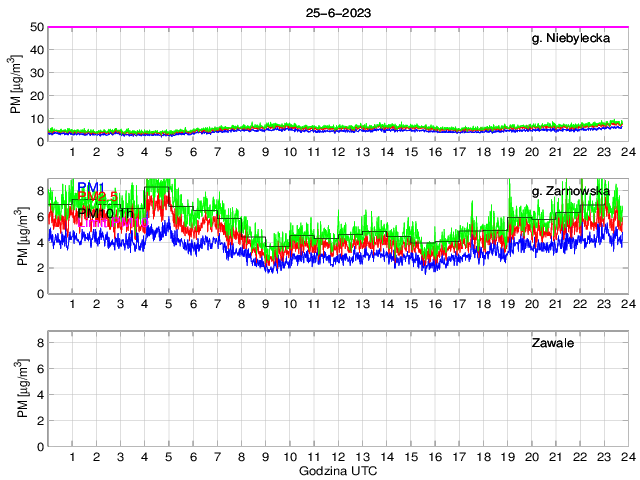
Task: Click y-axis tick 20 on top panel
Action: tap(35, 96)
